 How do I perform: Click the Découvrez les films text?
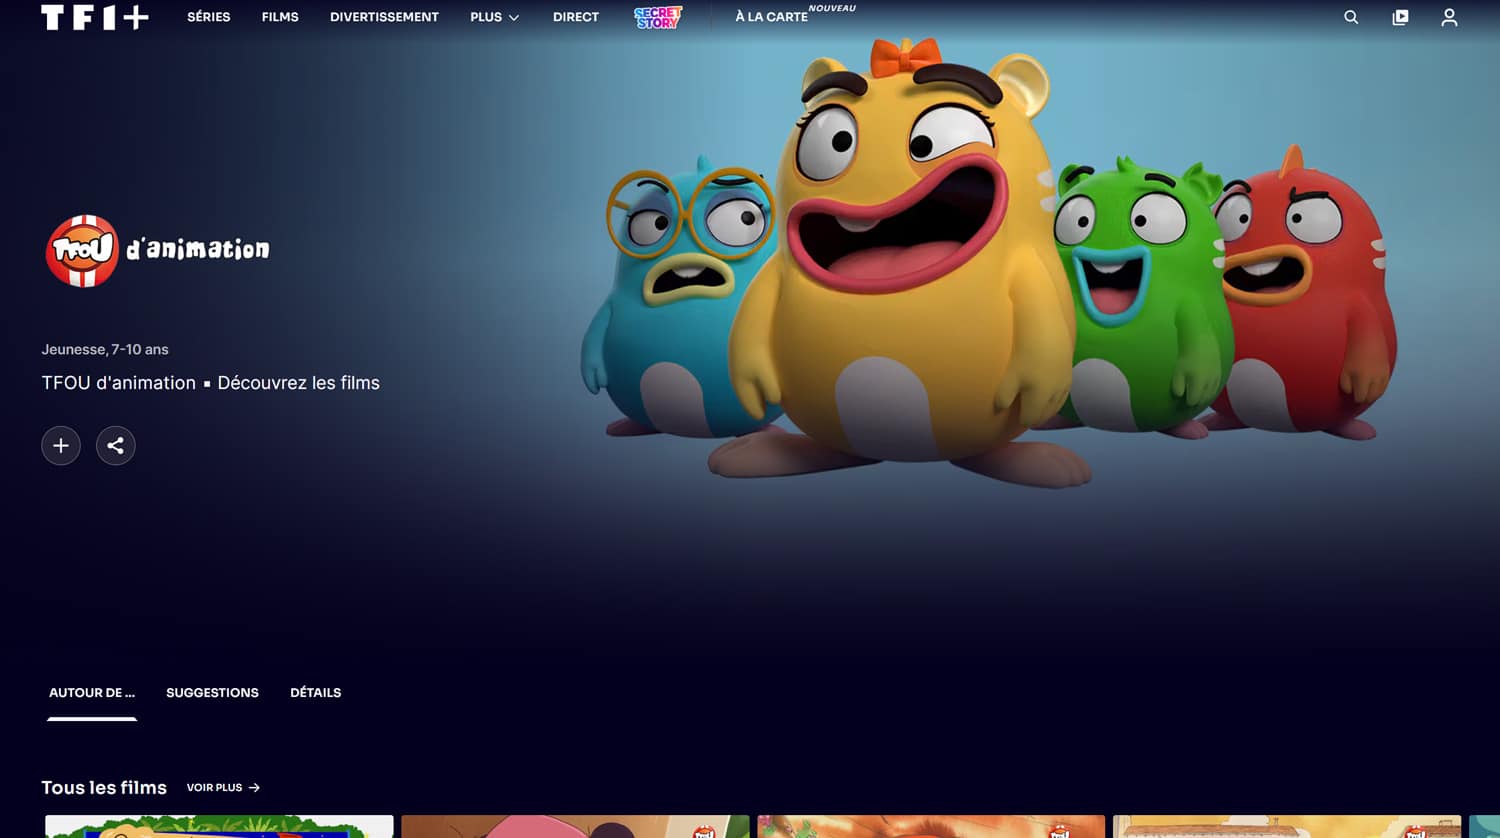[x=298, y=383]
